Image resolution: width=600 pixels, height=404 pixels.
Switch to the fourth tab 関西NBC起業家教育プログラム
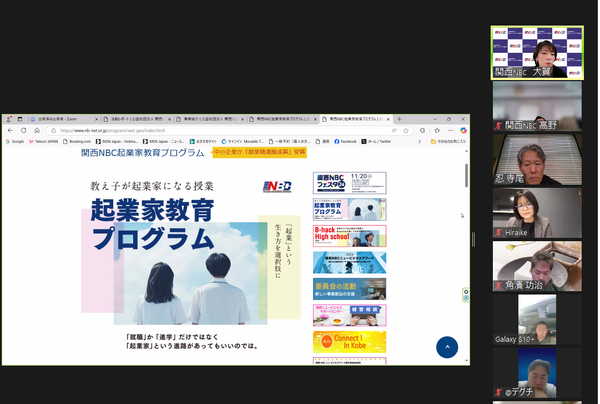coord(282,119)
